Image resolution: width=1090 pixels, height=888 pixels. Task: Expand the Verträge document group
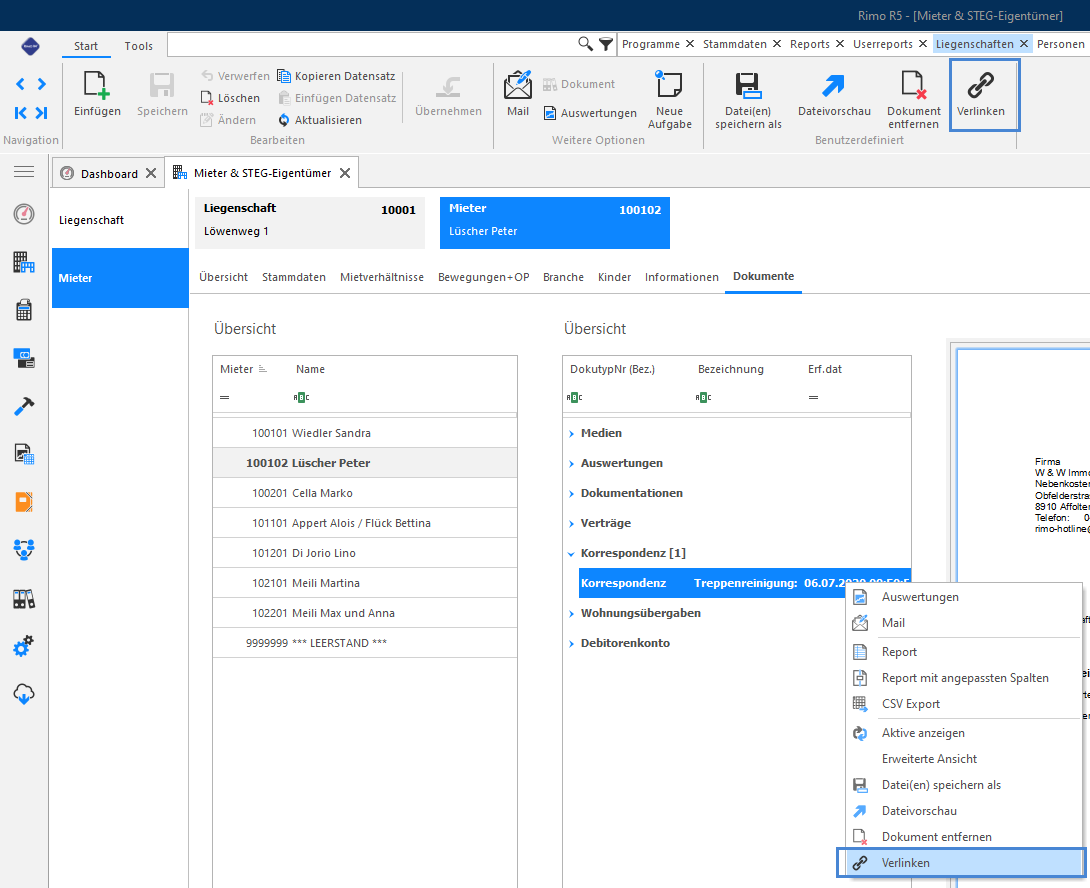(x=571, y=524)
